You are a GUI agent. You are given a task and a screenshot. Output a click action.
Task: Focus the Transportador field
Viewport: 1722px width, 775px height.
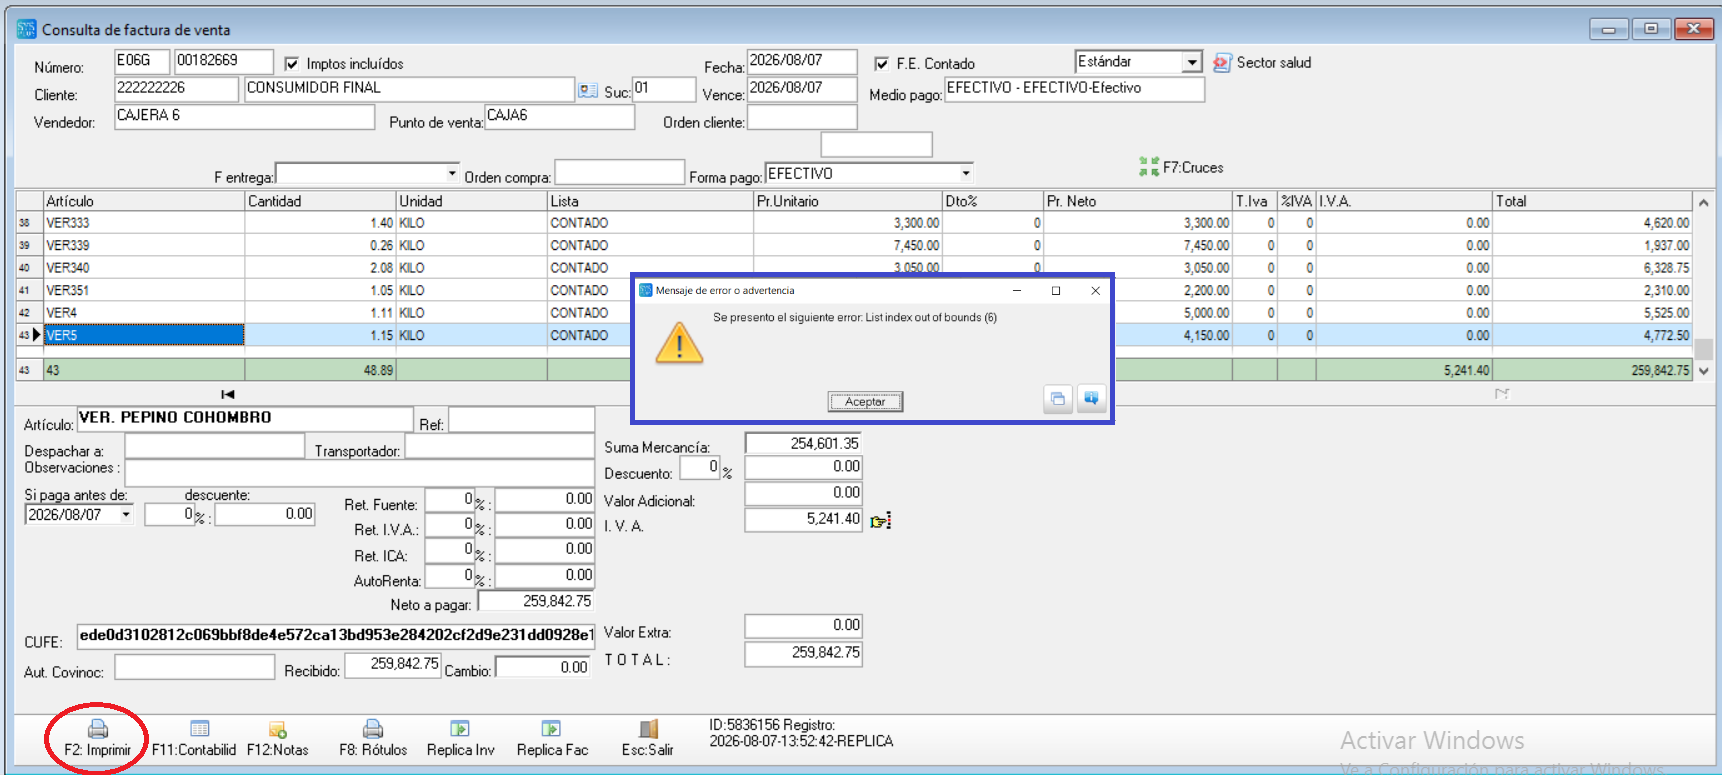pyautogui.click(x=499, y=446)
